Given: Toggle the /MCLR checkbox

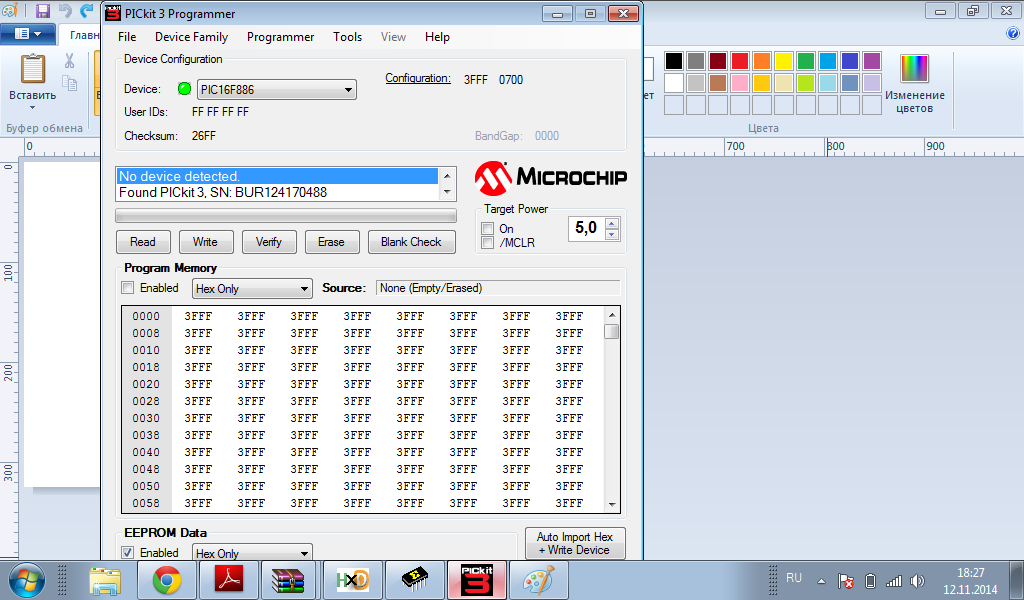Looking at the screenshot, I should (x=488, y=243).
